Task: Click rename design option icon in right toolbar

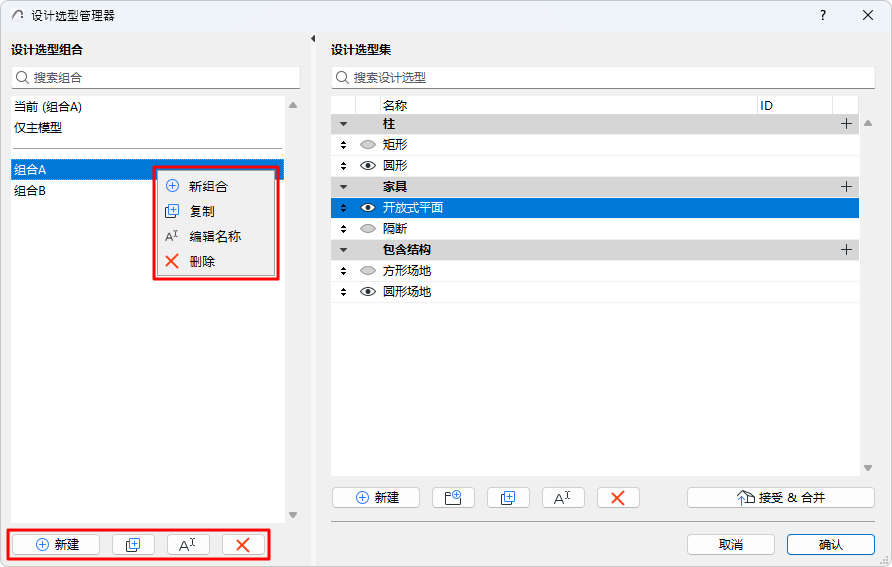Action: click(x=563, y=498)
